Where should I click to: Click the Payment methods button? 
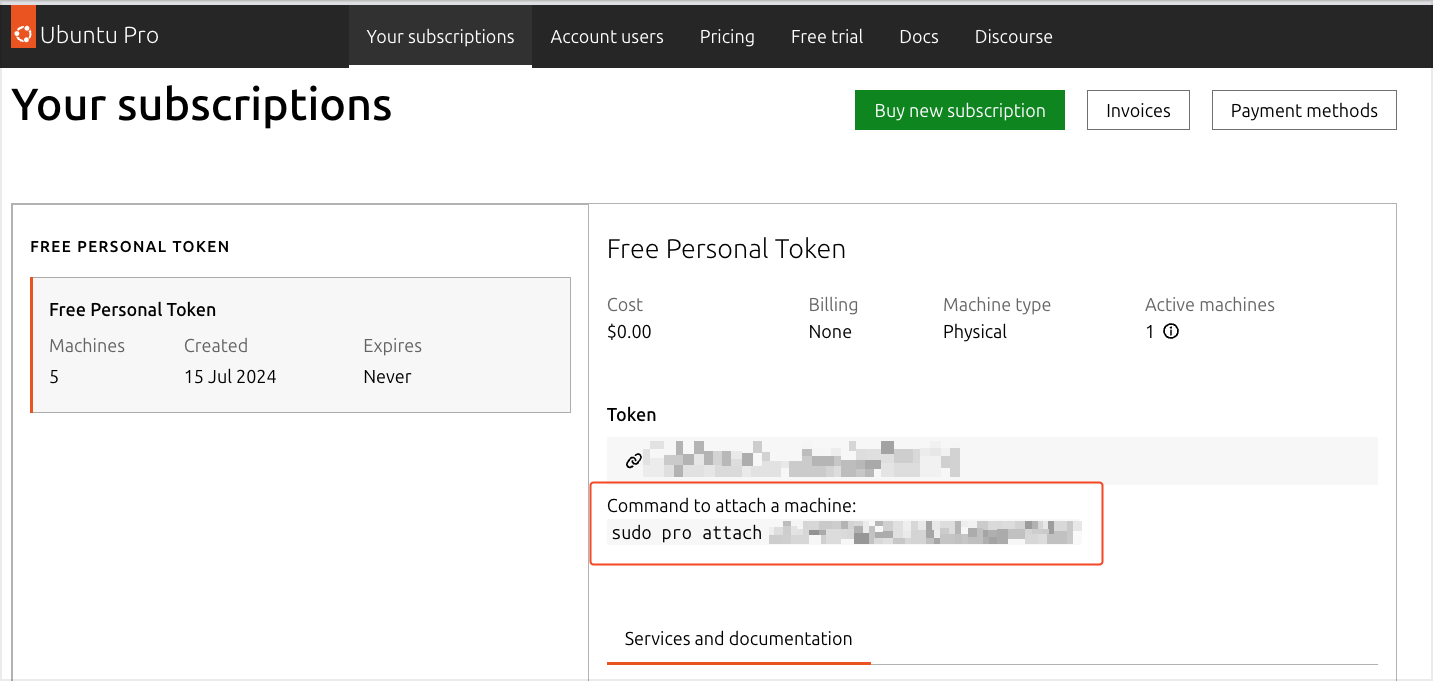point(1303,111)
